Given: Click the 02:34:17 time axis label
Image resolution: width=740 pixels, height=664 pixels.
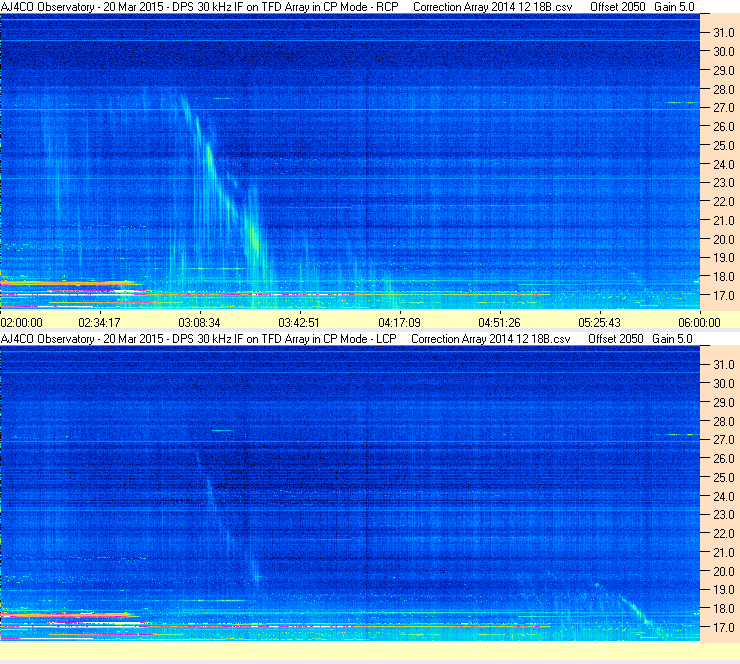Looking at the screenshot, I should tap(99, 323).
